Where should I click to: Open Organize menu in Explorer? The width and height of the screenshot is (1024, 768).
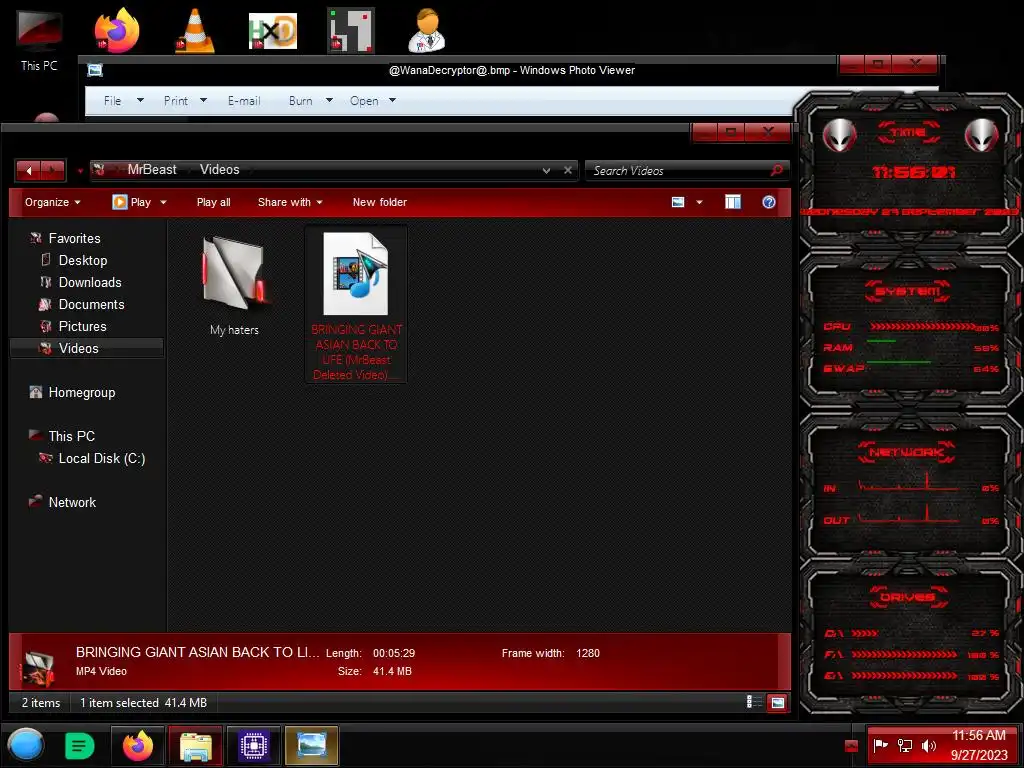(x=52, y=202)
